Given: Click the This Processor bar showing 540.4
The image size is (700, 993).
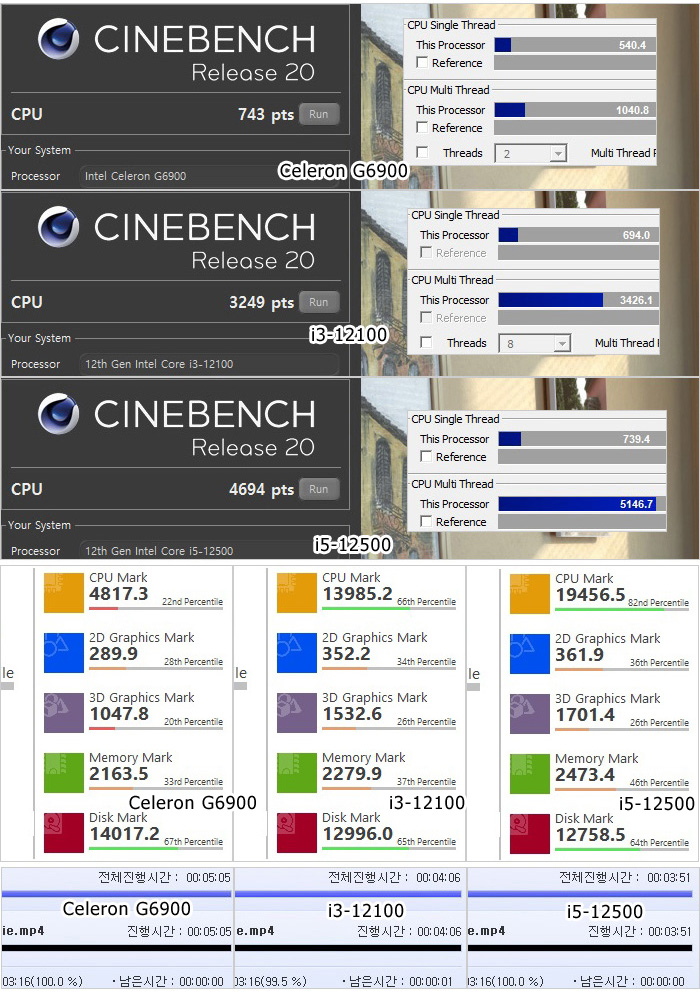Looking at the screenshot, I should click(x=575, y=45).
